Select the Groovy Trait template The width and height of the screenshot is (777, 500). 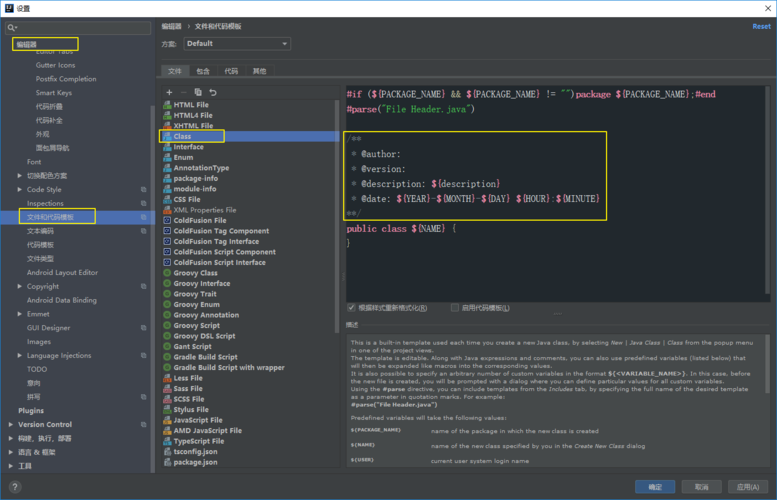[x=195, y=294]
